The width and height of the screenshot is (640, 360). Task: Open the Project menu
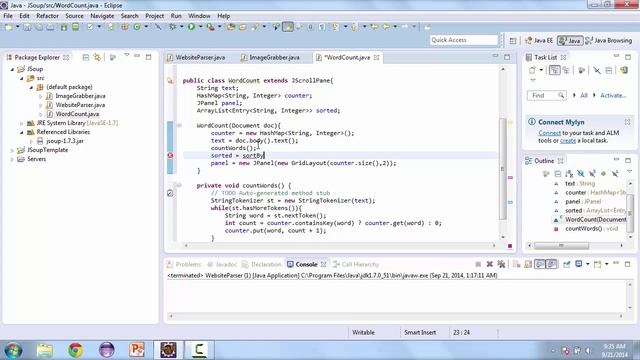click(155, 16)
